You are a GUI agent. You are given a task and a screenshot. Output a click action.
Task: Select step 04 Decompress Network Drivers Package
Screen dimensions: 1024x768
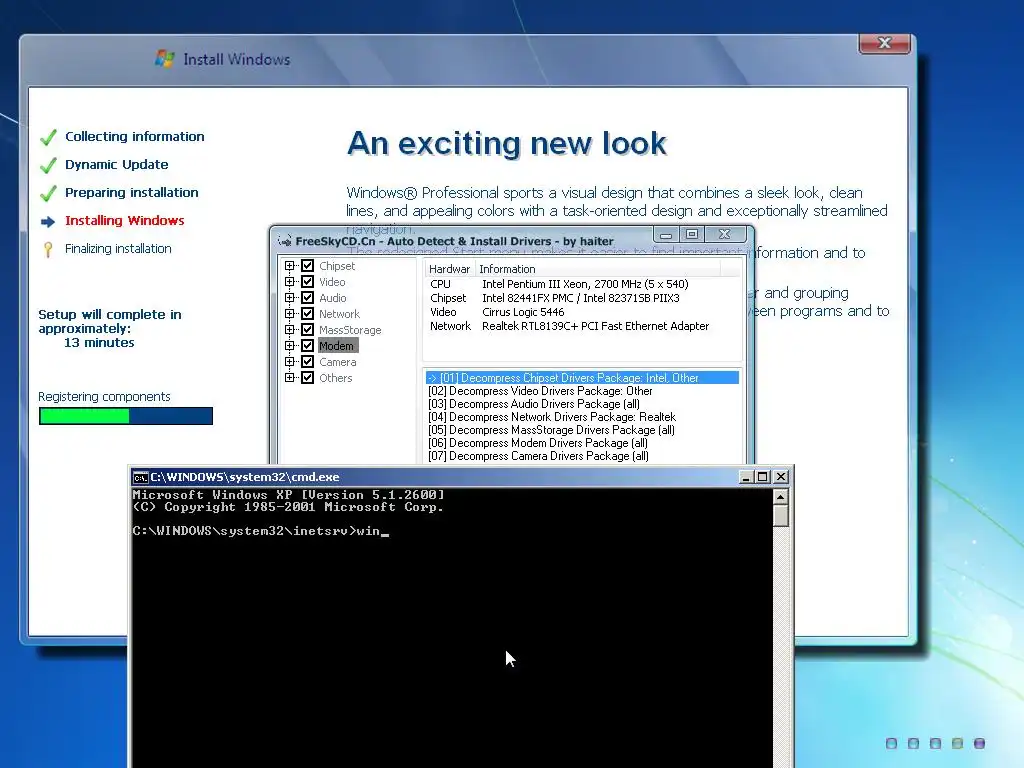(x=582, y=417)
